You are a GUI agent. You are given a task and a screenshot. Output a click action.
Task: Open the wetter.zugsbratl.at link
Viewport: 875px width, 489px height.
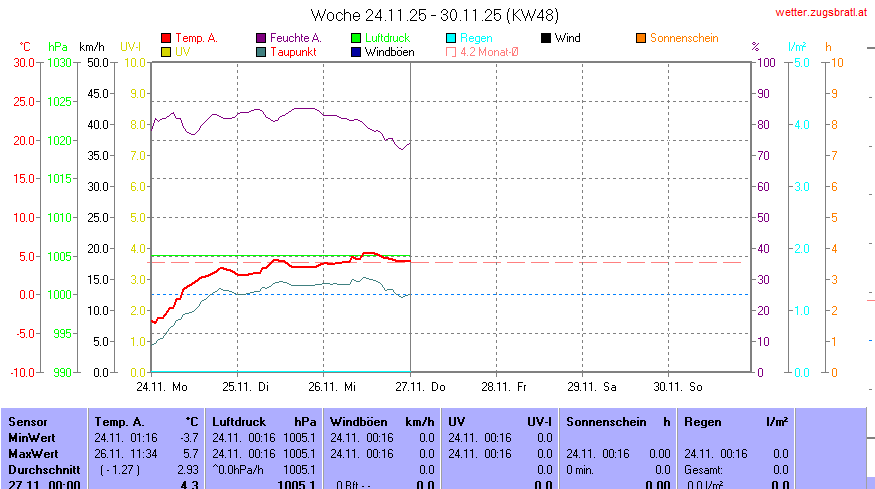point(821,12)
